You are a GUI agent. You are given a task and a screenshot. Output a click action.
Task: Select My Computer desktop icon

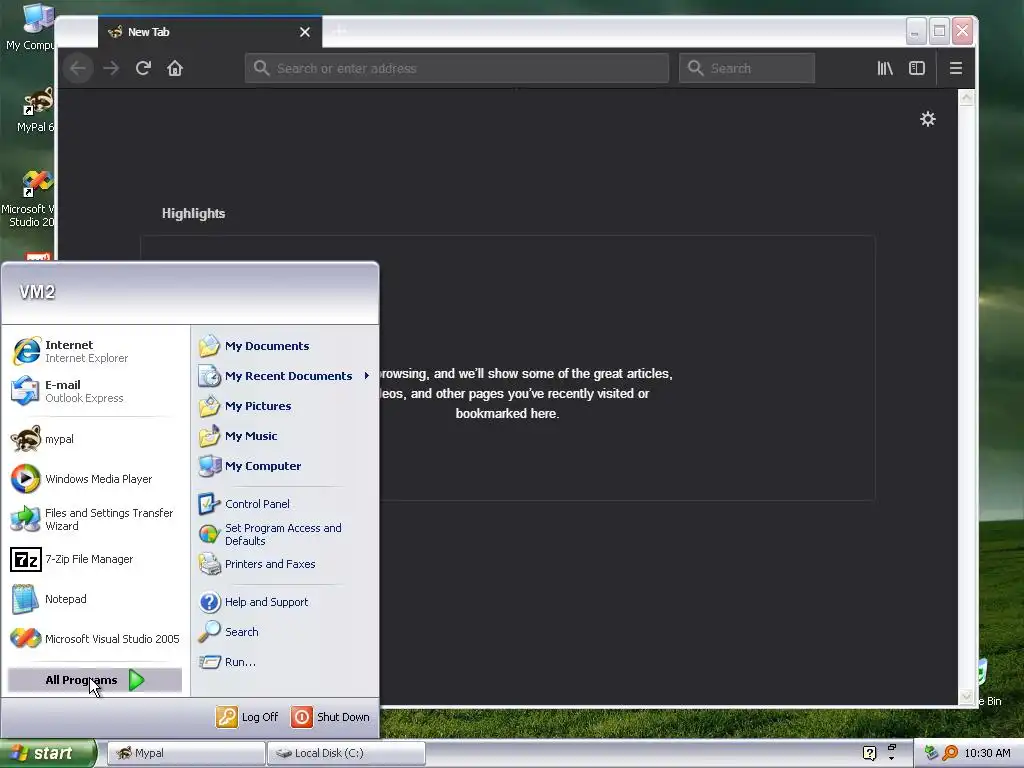31,27
